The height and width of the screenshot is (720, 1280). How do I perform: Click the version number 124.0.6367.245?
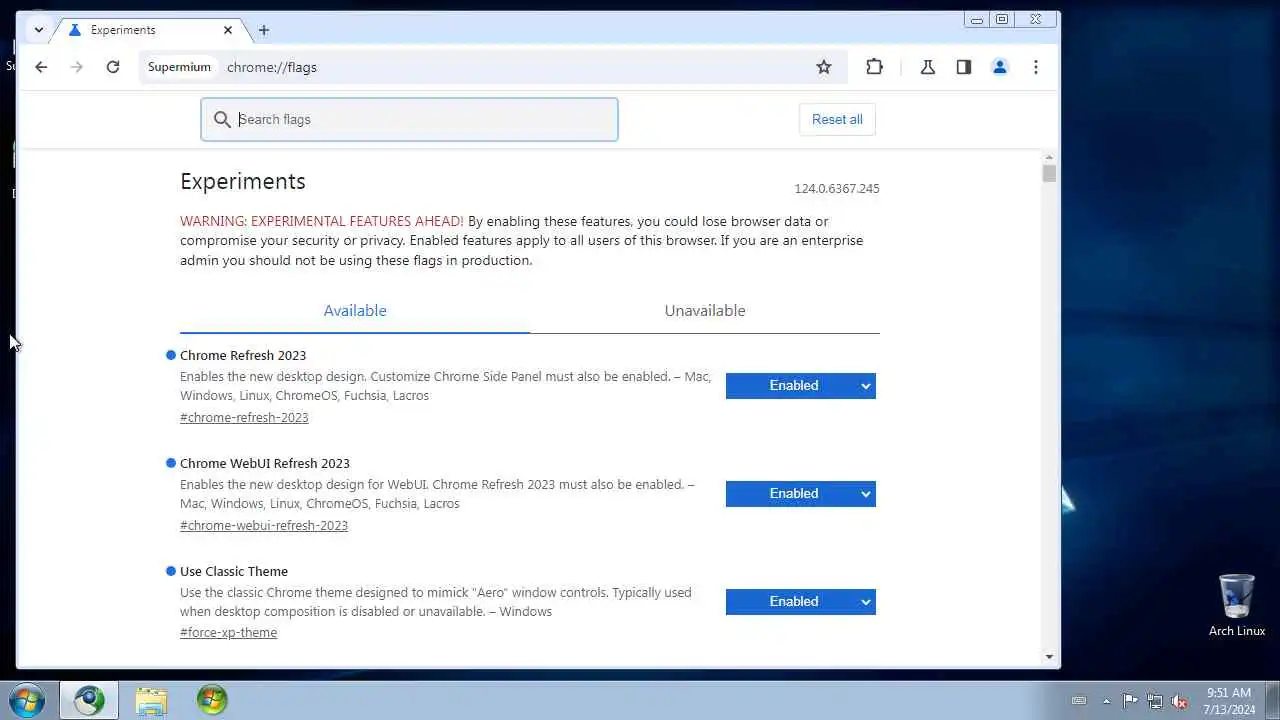point(837,189)
